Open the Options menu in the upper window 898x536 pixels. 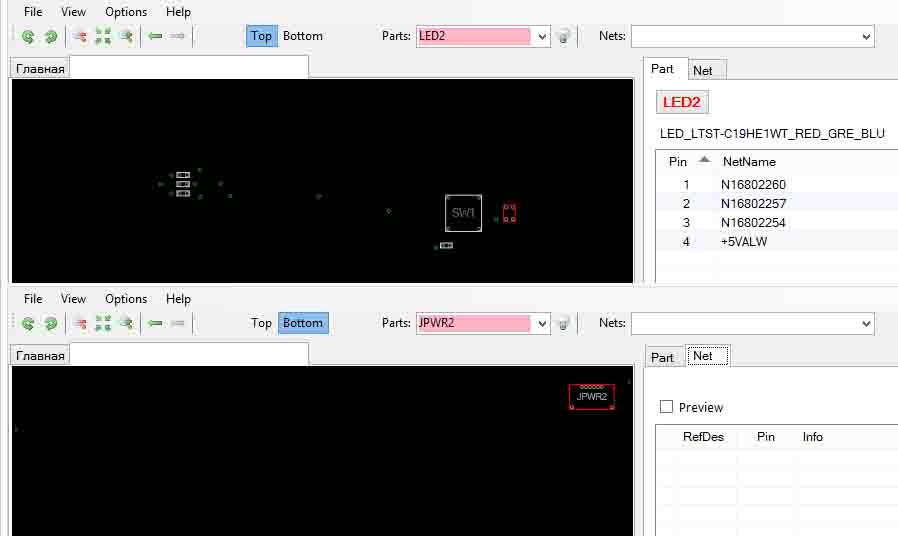click(126, 11)
